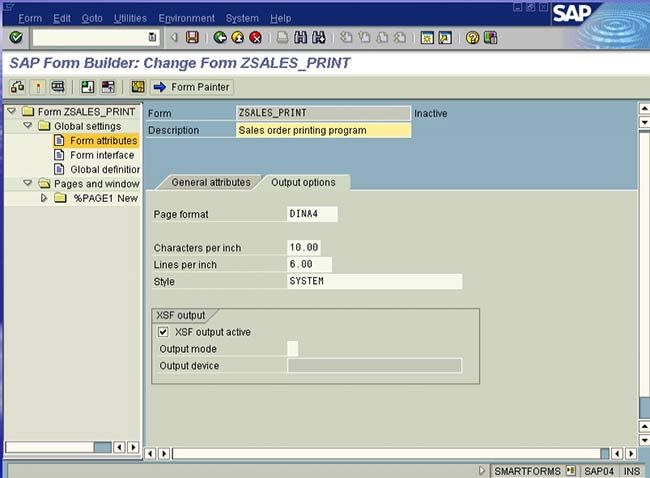Expand the %PAGE1 New page node
This screenshot has height=478, width=650.
tap(44, 198)
